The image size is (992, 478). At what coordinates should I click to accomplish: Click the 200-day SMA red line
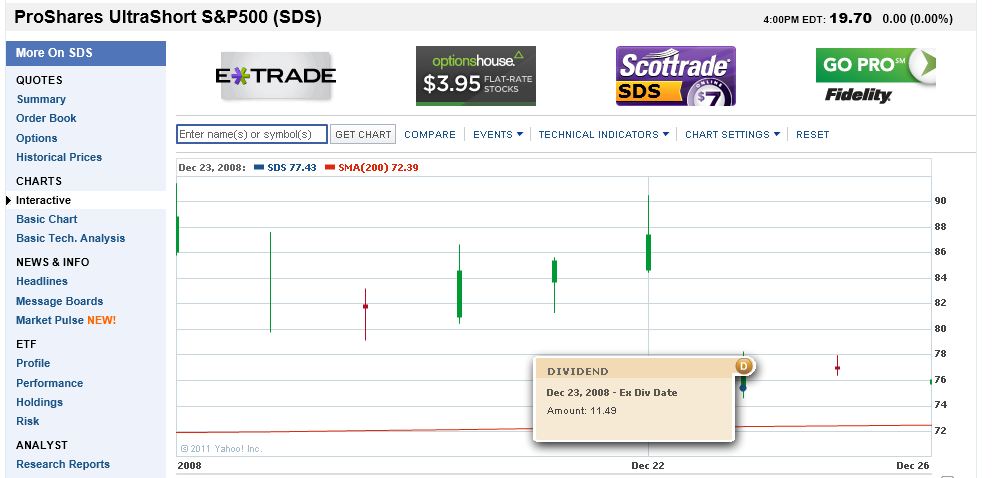[x=354, y=431]
